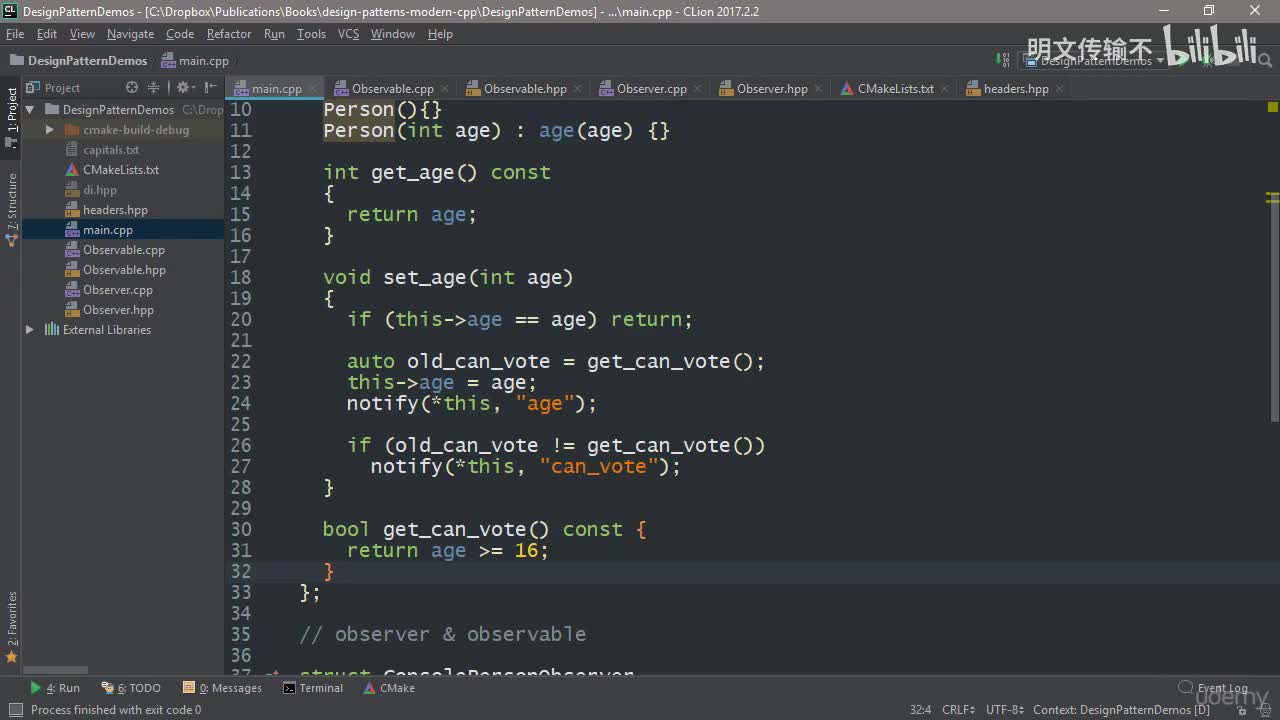Image resolution: width=1280 pixels, height=720 pixels.
Task: Close the Observer.cpp editor tab
Action: pyautogui.click(x=697, y=89)
